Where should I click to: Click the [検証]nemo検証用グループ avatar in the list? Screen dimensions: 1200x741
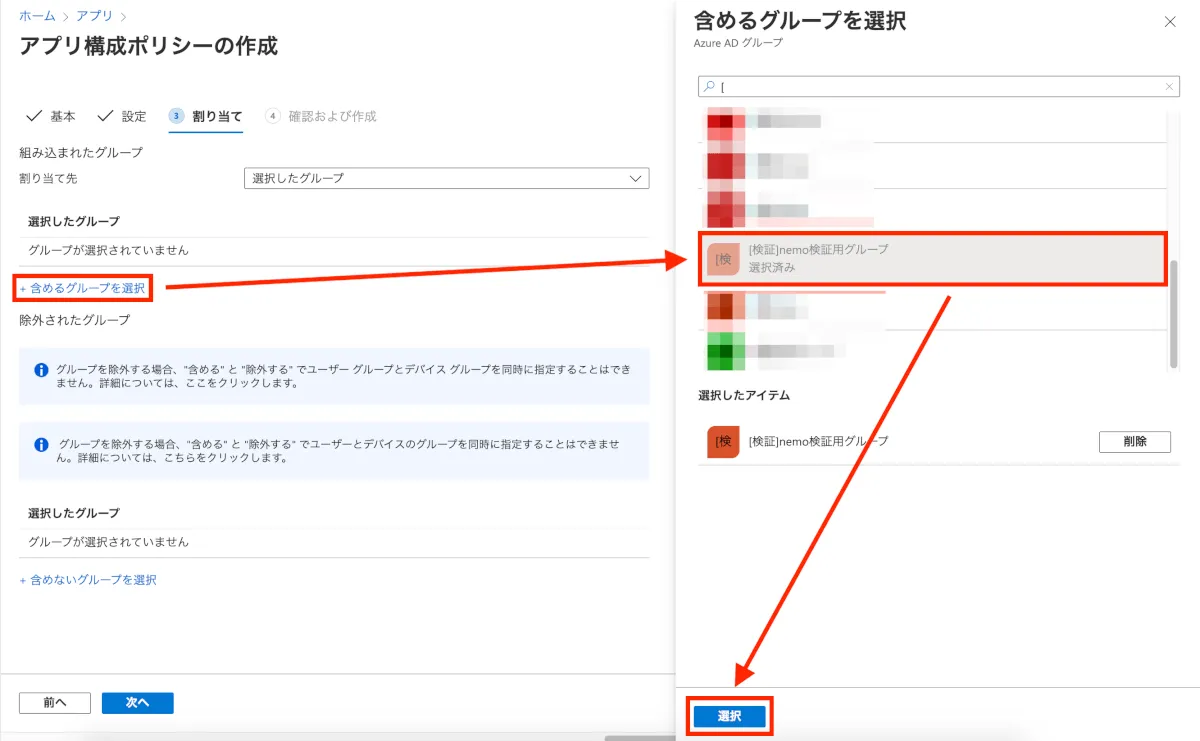pos(723,259)
